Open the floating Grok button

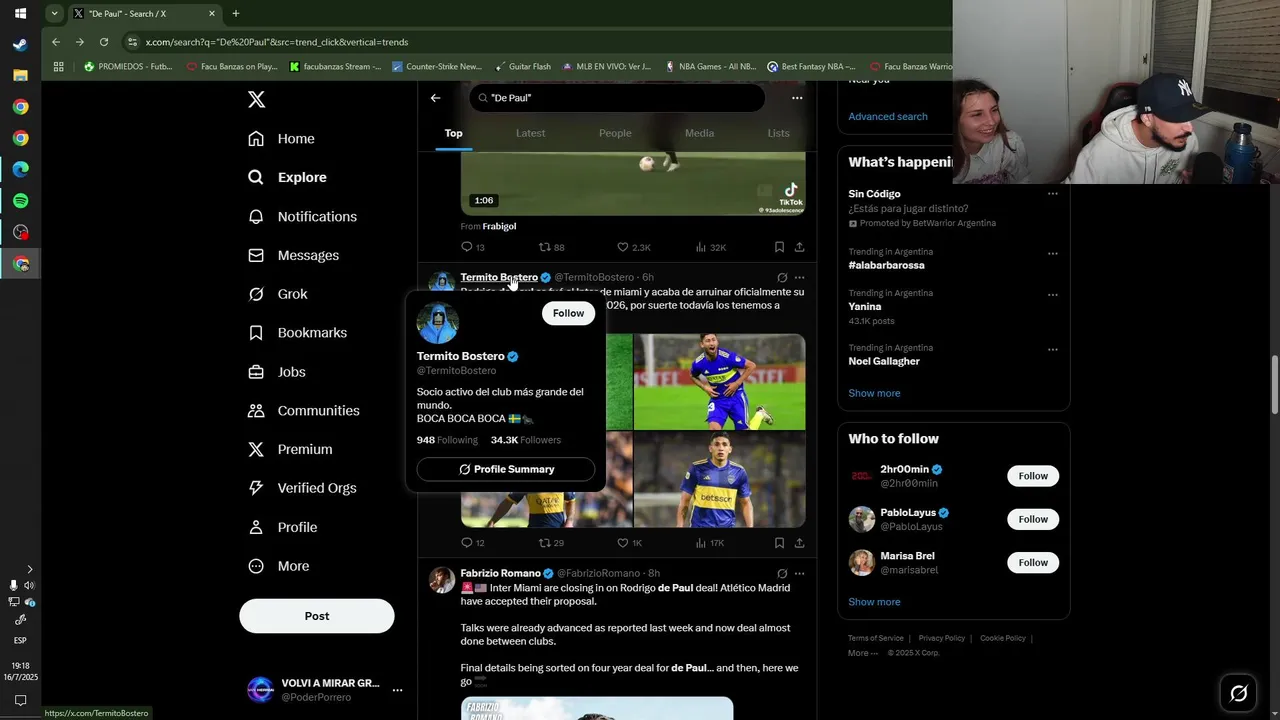click(1238, 693)
